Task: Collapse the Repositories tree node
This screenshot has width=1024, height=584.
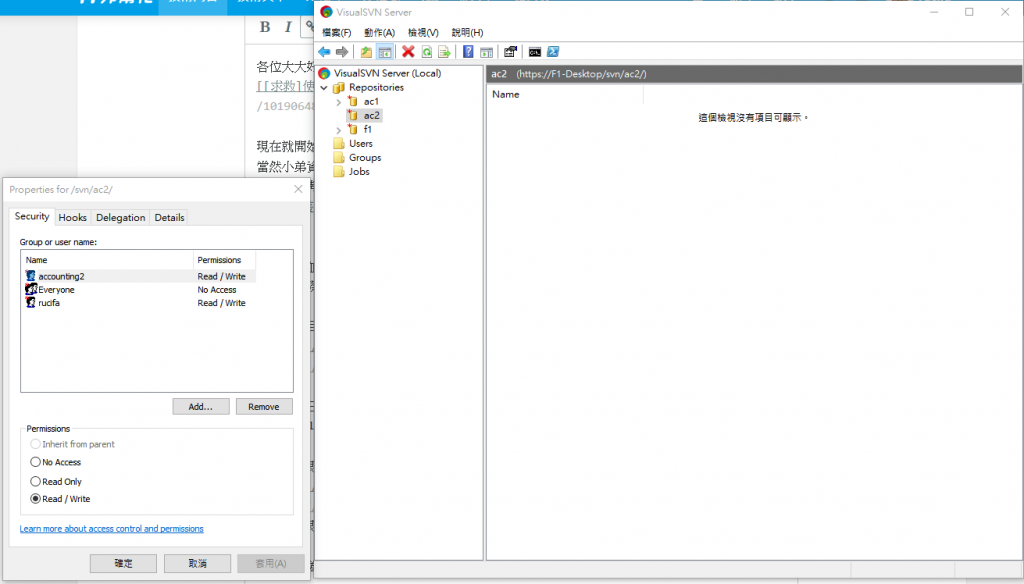Action: pos(324,88)
